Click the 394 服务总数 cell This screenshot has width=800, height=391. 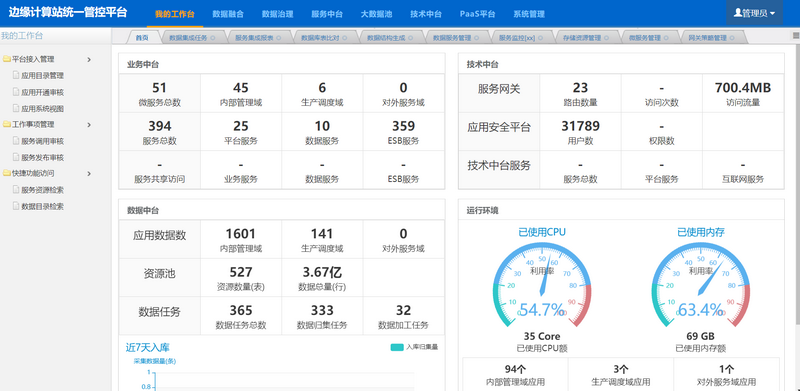click(160, 132)
